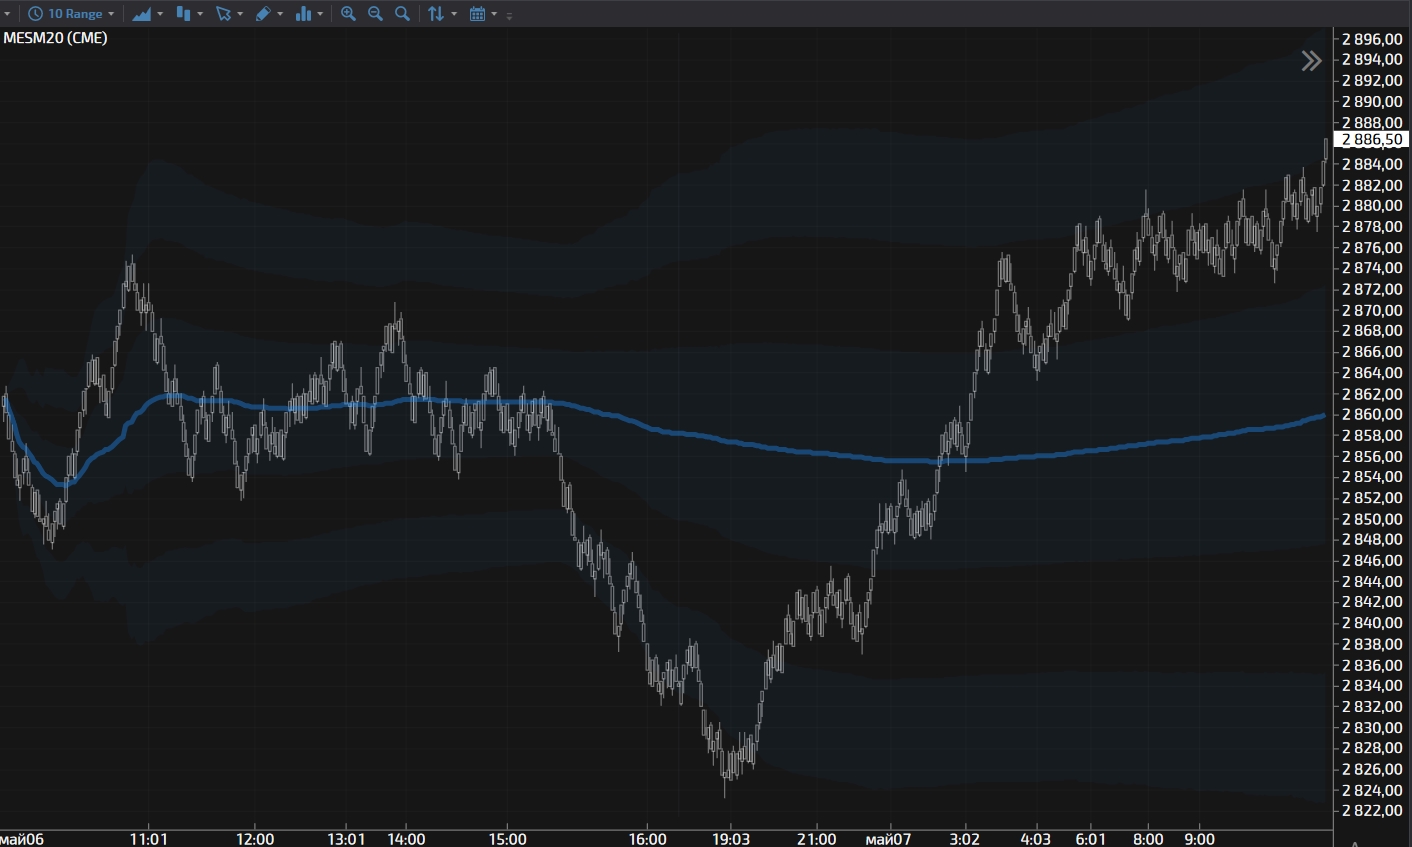Click the MESM20 (CME) instrument label
This screenshot has height=847, width=1412.
56,38
